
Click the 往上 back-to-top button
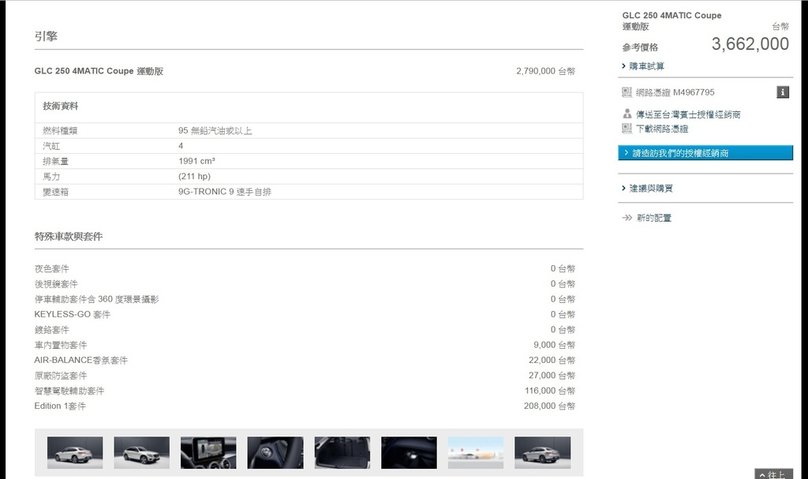click(x=773, y=474)
